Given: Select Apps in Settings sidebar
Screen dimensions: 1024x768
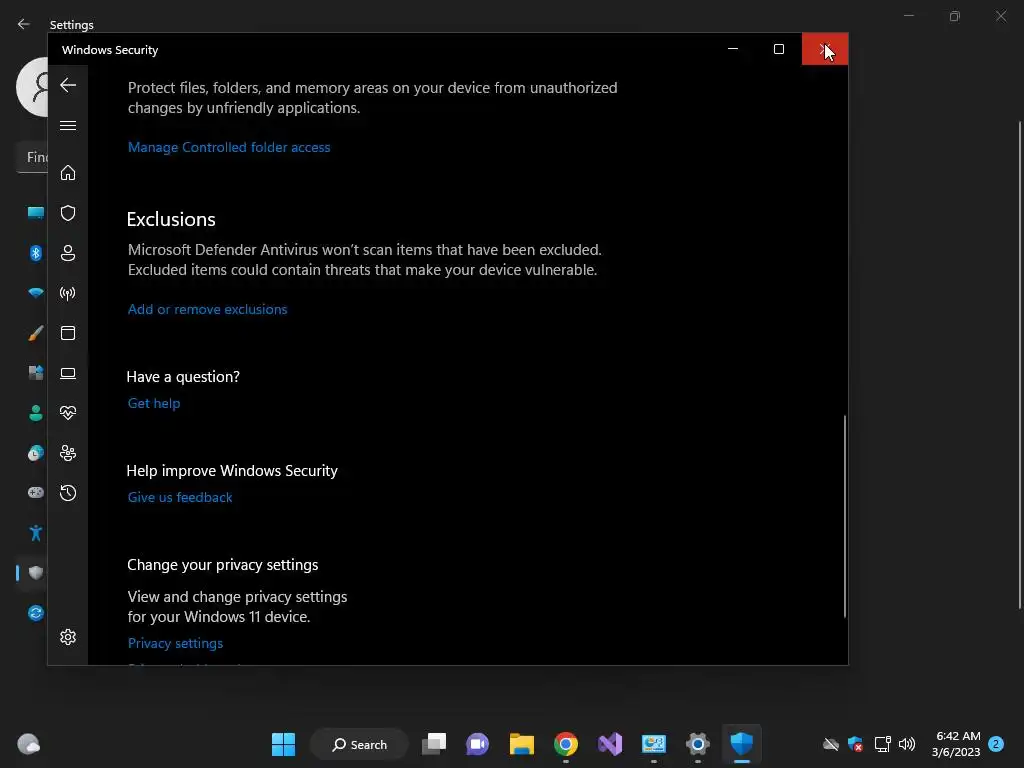Looking at the screenshot, I should [x=36, y=373].
